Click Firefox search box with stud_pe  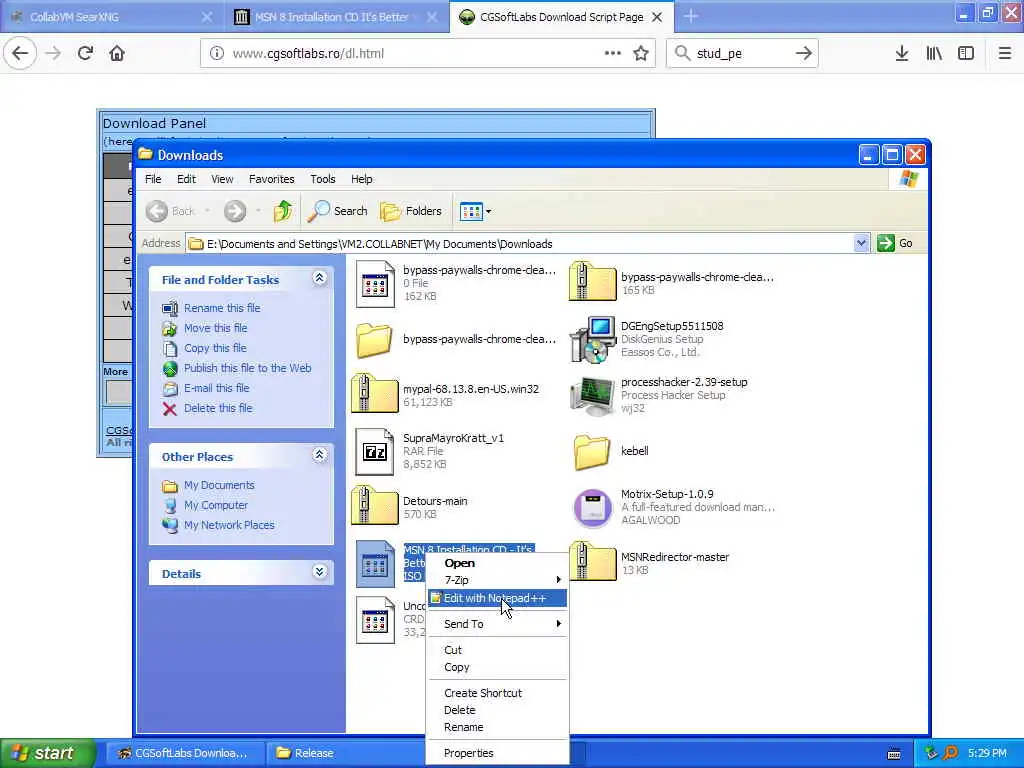(x=741, y=53)
